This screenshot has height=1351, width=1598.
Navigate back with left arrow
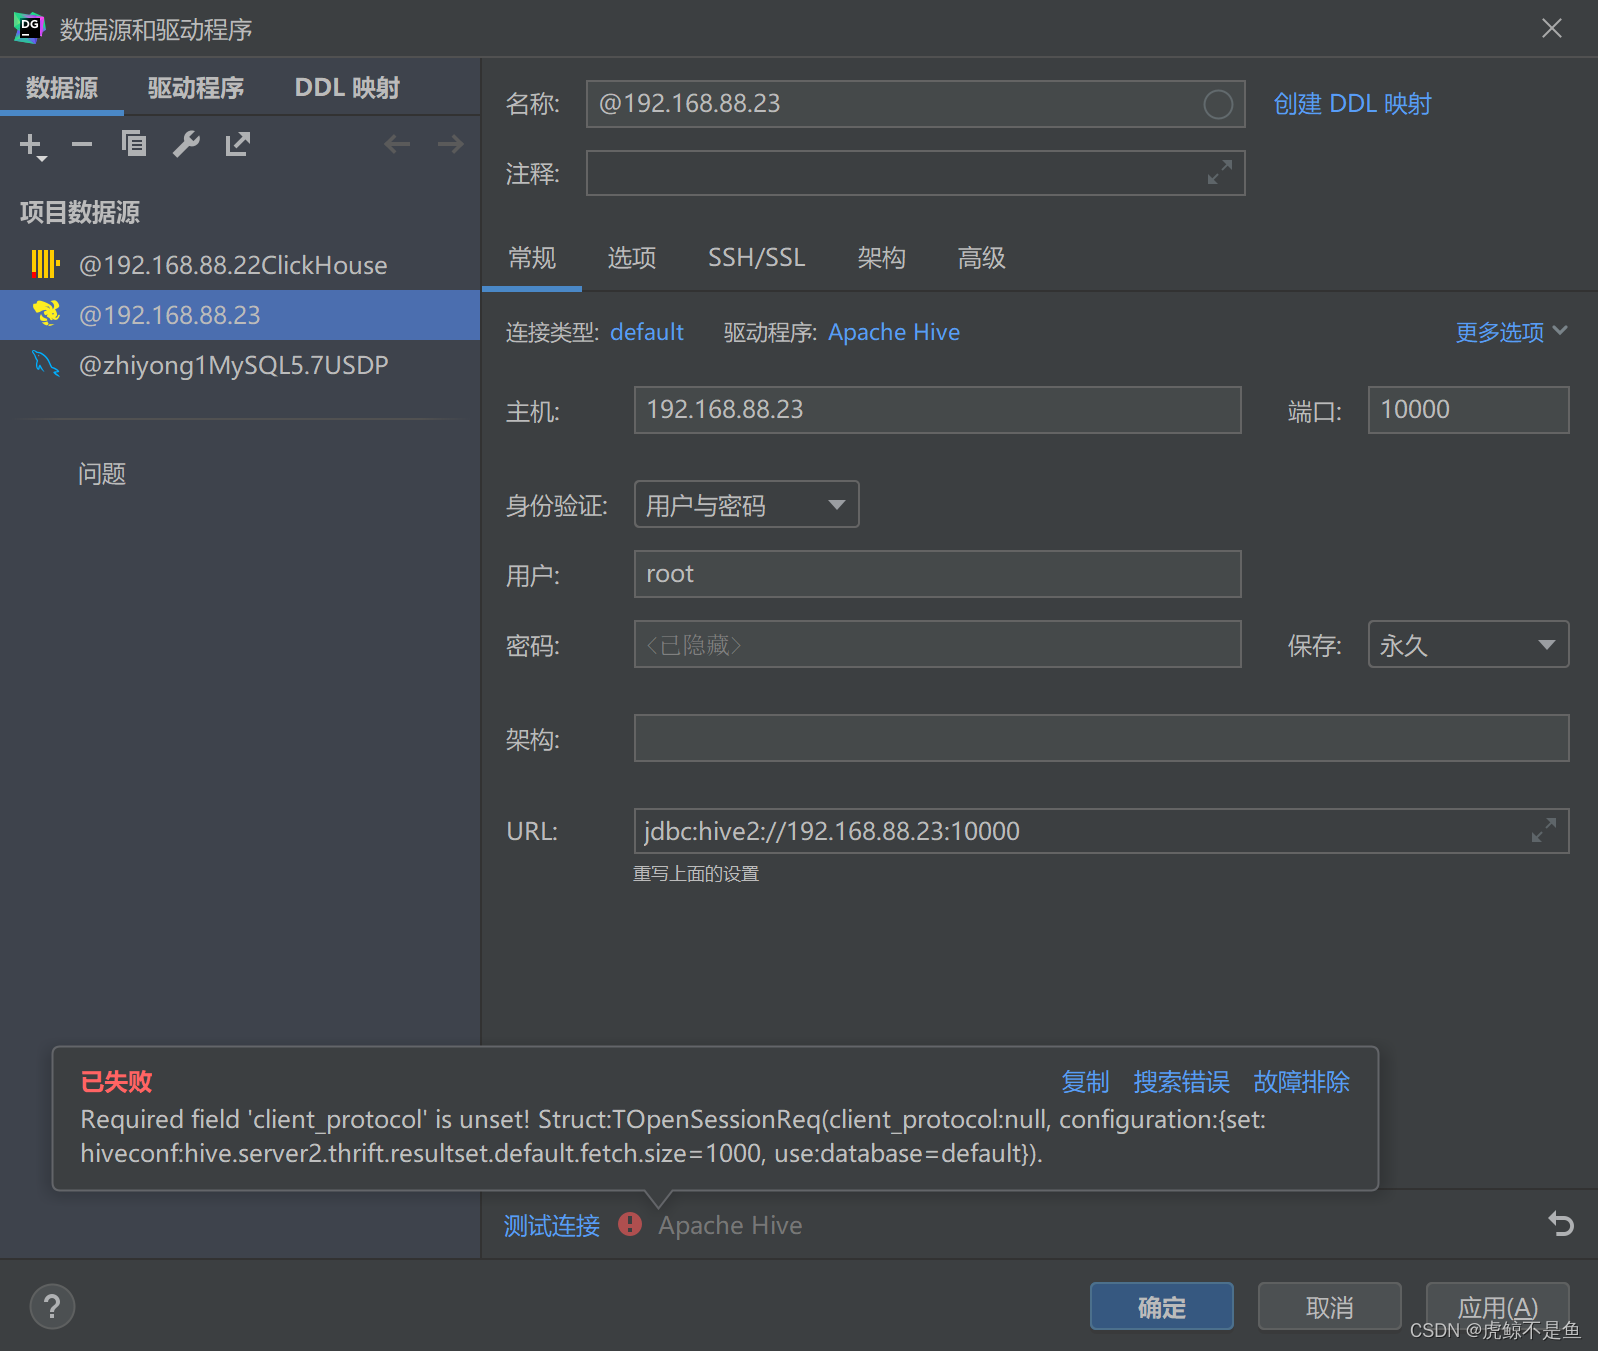coord(397,145)
